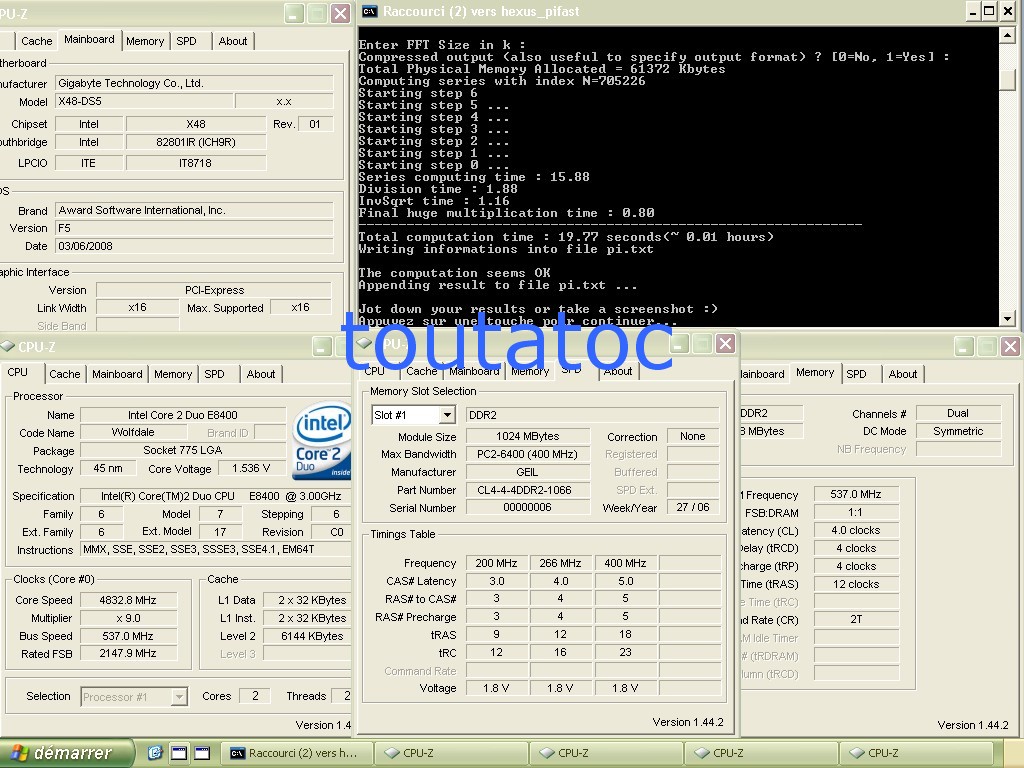The width and height of the screenshot is (1024, 768).
Task: Click the PCI-Express graphic interface version field
Action: pos(214,290)
